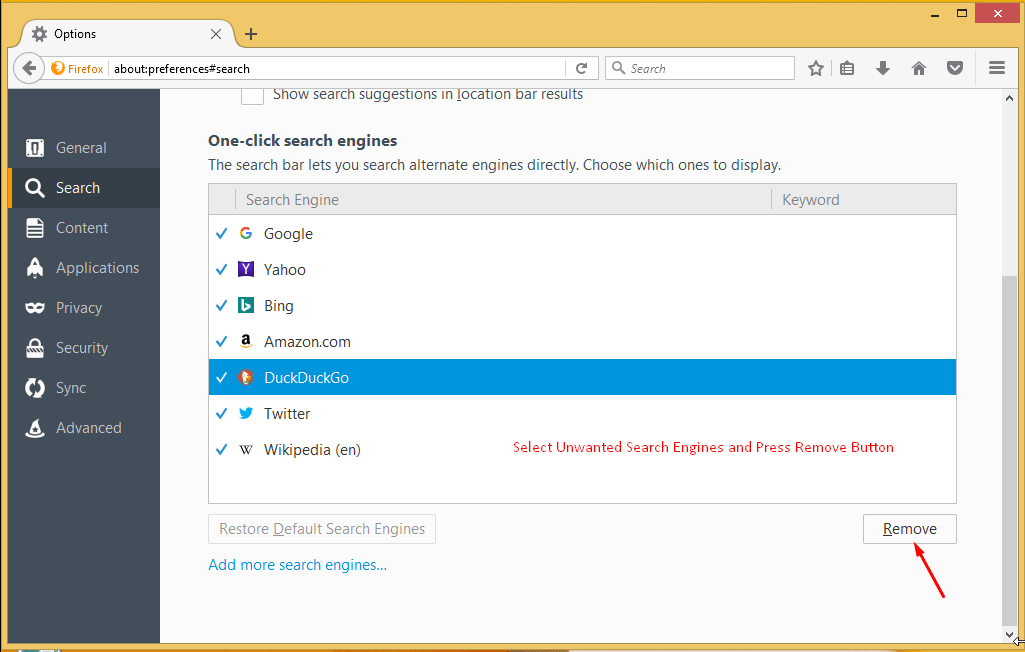Select the Options tab title
This screenshot has height=652, width=1025.
(x=75, y=34)
